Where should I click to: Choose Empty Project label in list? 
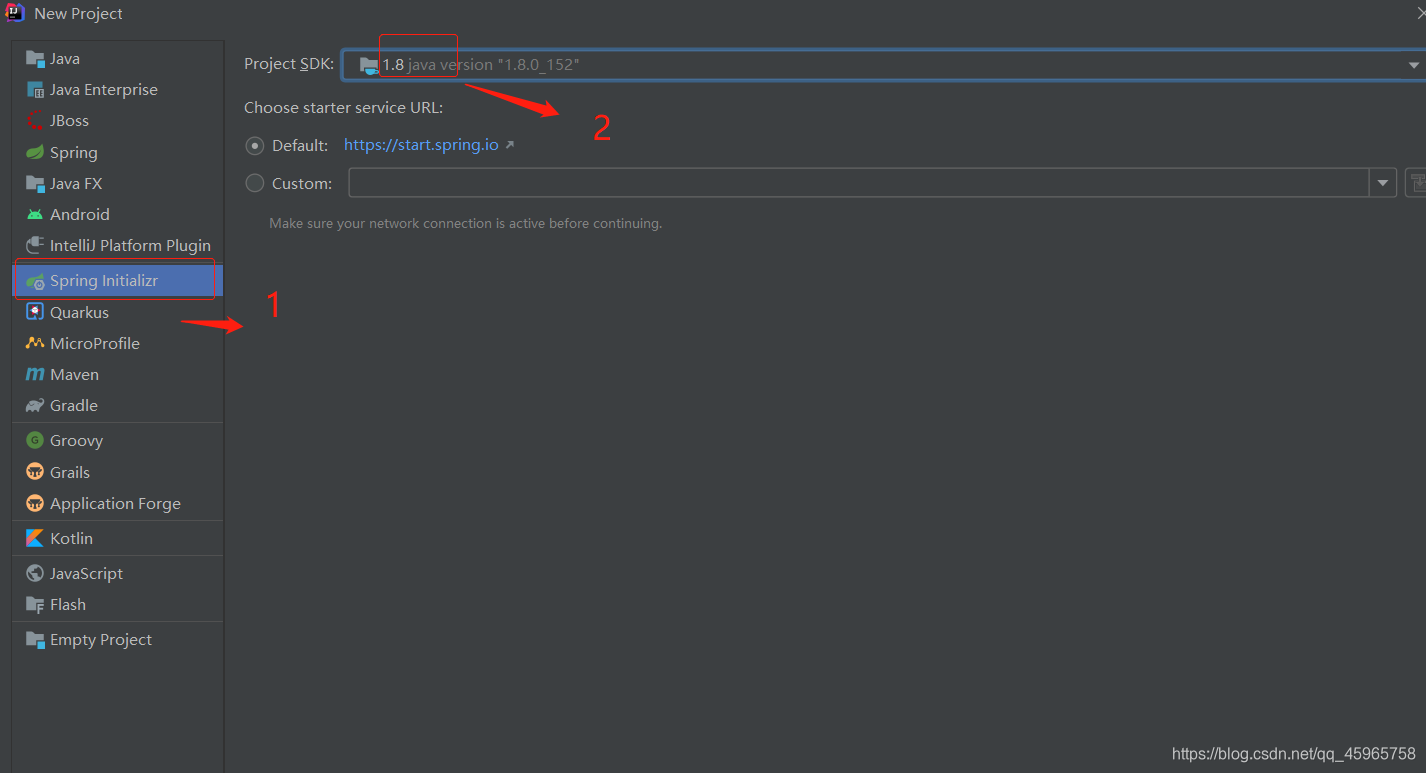(x=101, y=640)
